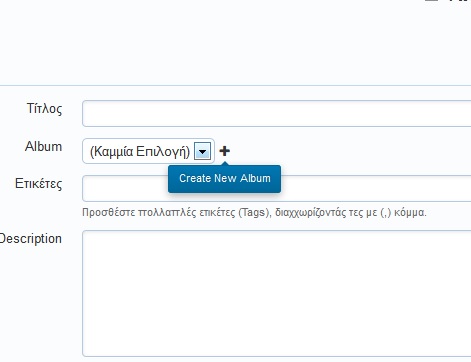
Task: Click the Create New Album tooltip
Action: 224,179
